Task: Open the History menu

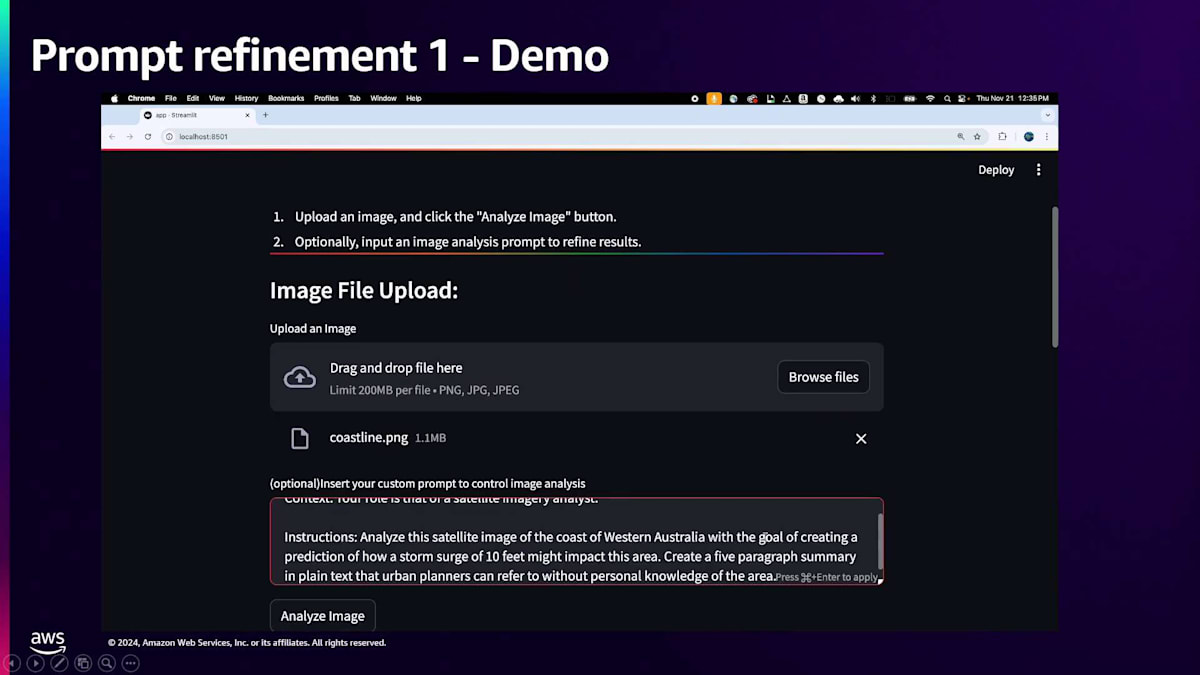Action: [246, 98]
